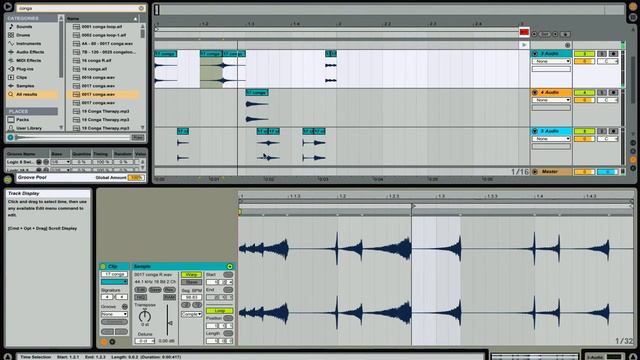The width and height of the screenshot is (640, 360).
Task: Open the None dropdown on the 4 Audio track
Action: 551,100
